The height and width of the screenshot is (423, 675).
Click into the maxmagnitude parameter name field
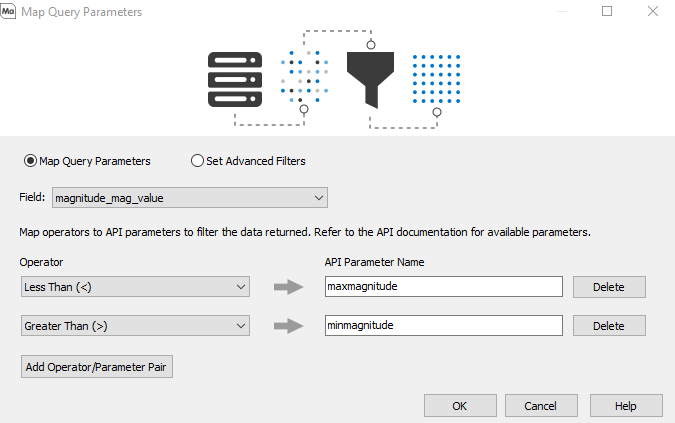[x=443, y=287]
